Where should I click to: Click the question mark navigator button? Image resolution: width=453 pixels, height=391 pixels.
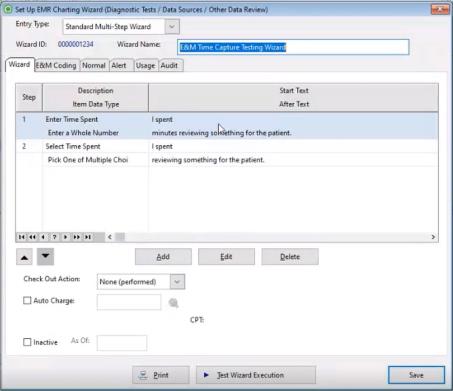(x=54, y=237)
